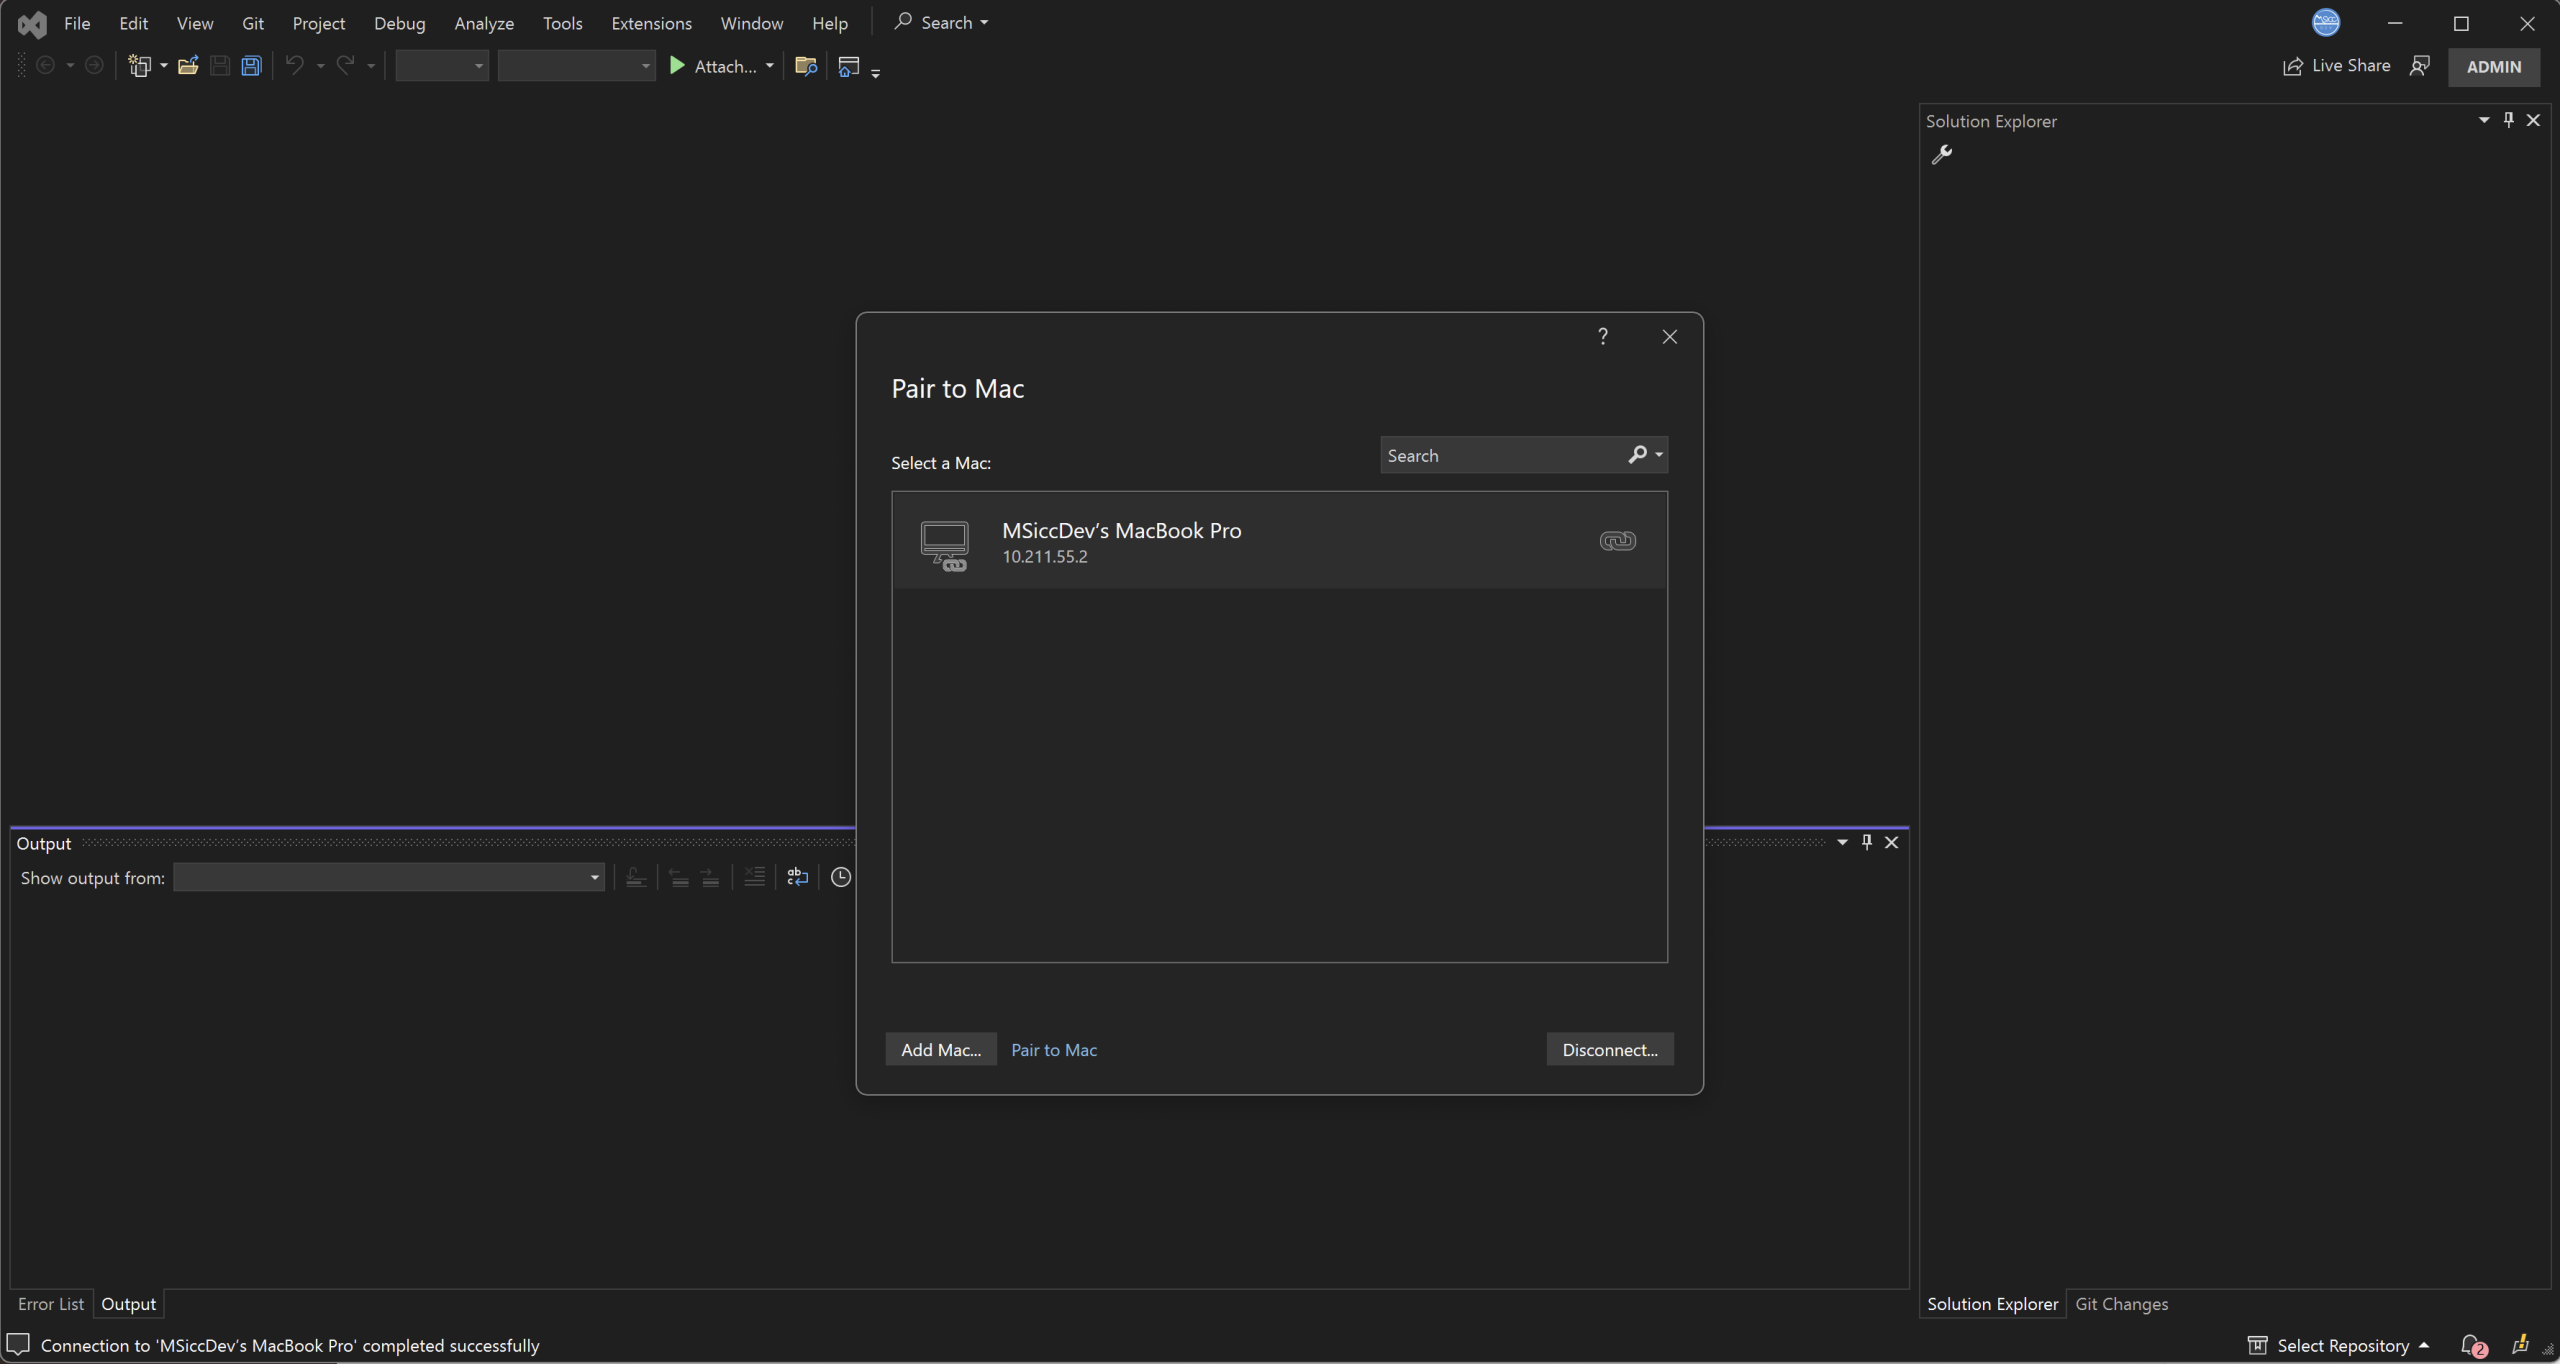Image resolution: width=2560 pixels, height=1364 pixels.
Task: Click the magnifier icon in Mac search box
Action: tap(1637, 455)
